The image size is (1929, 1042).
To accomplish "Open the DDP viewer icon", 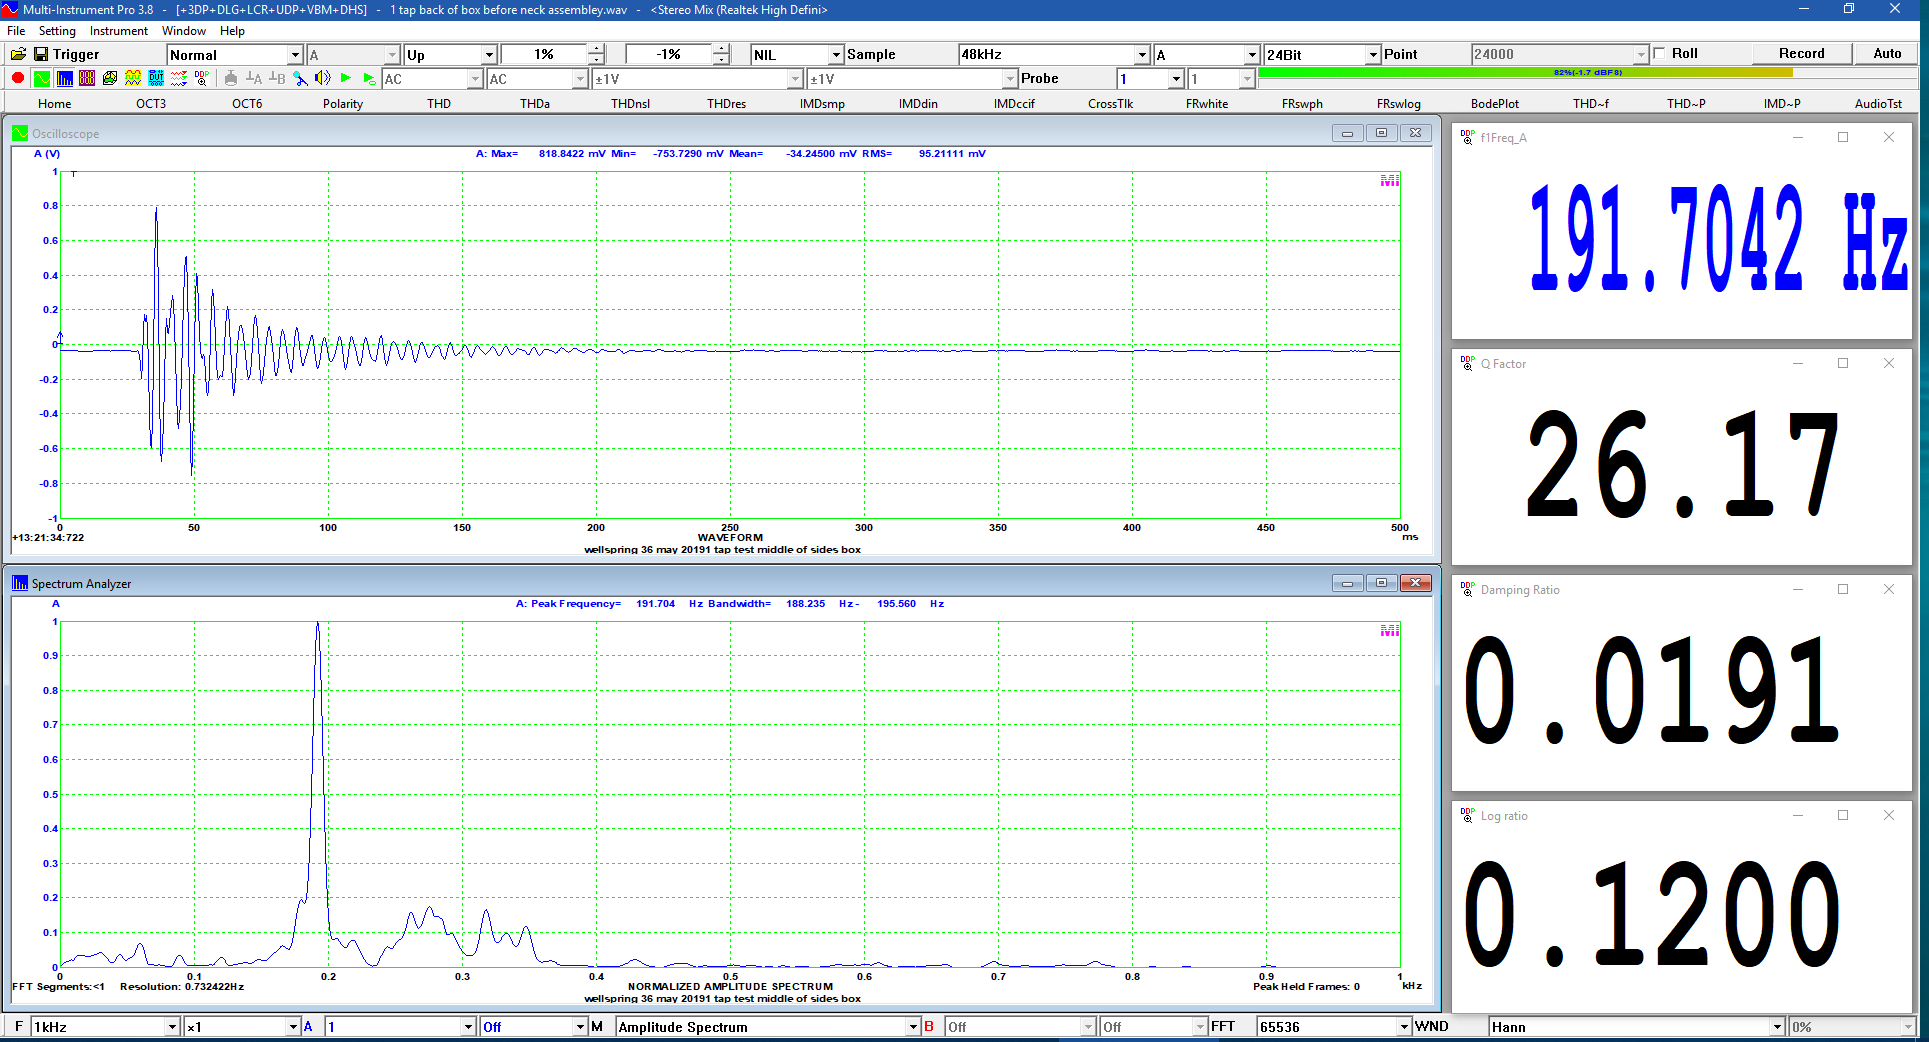I will (202, 78).
